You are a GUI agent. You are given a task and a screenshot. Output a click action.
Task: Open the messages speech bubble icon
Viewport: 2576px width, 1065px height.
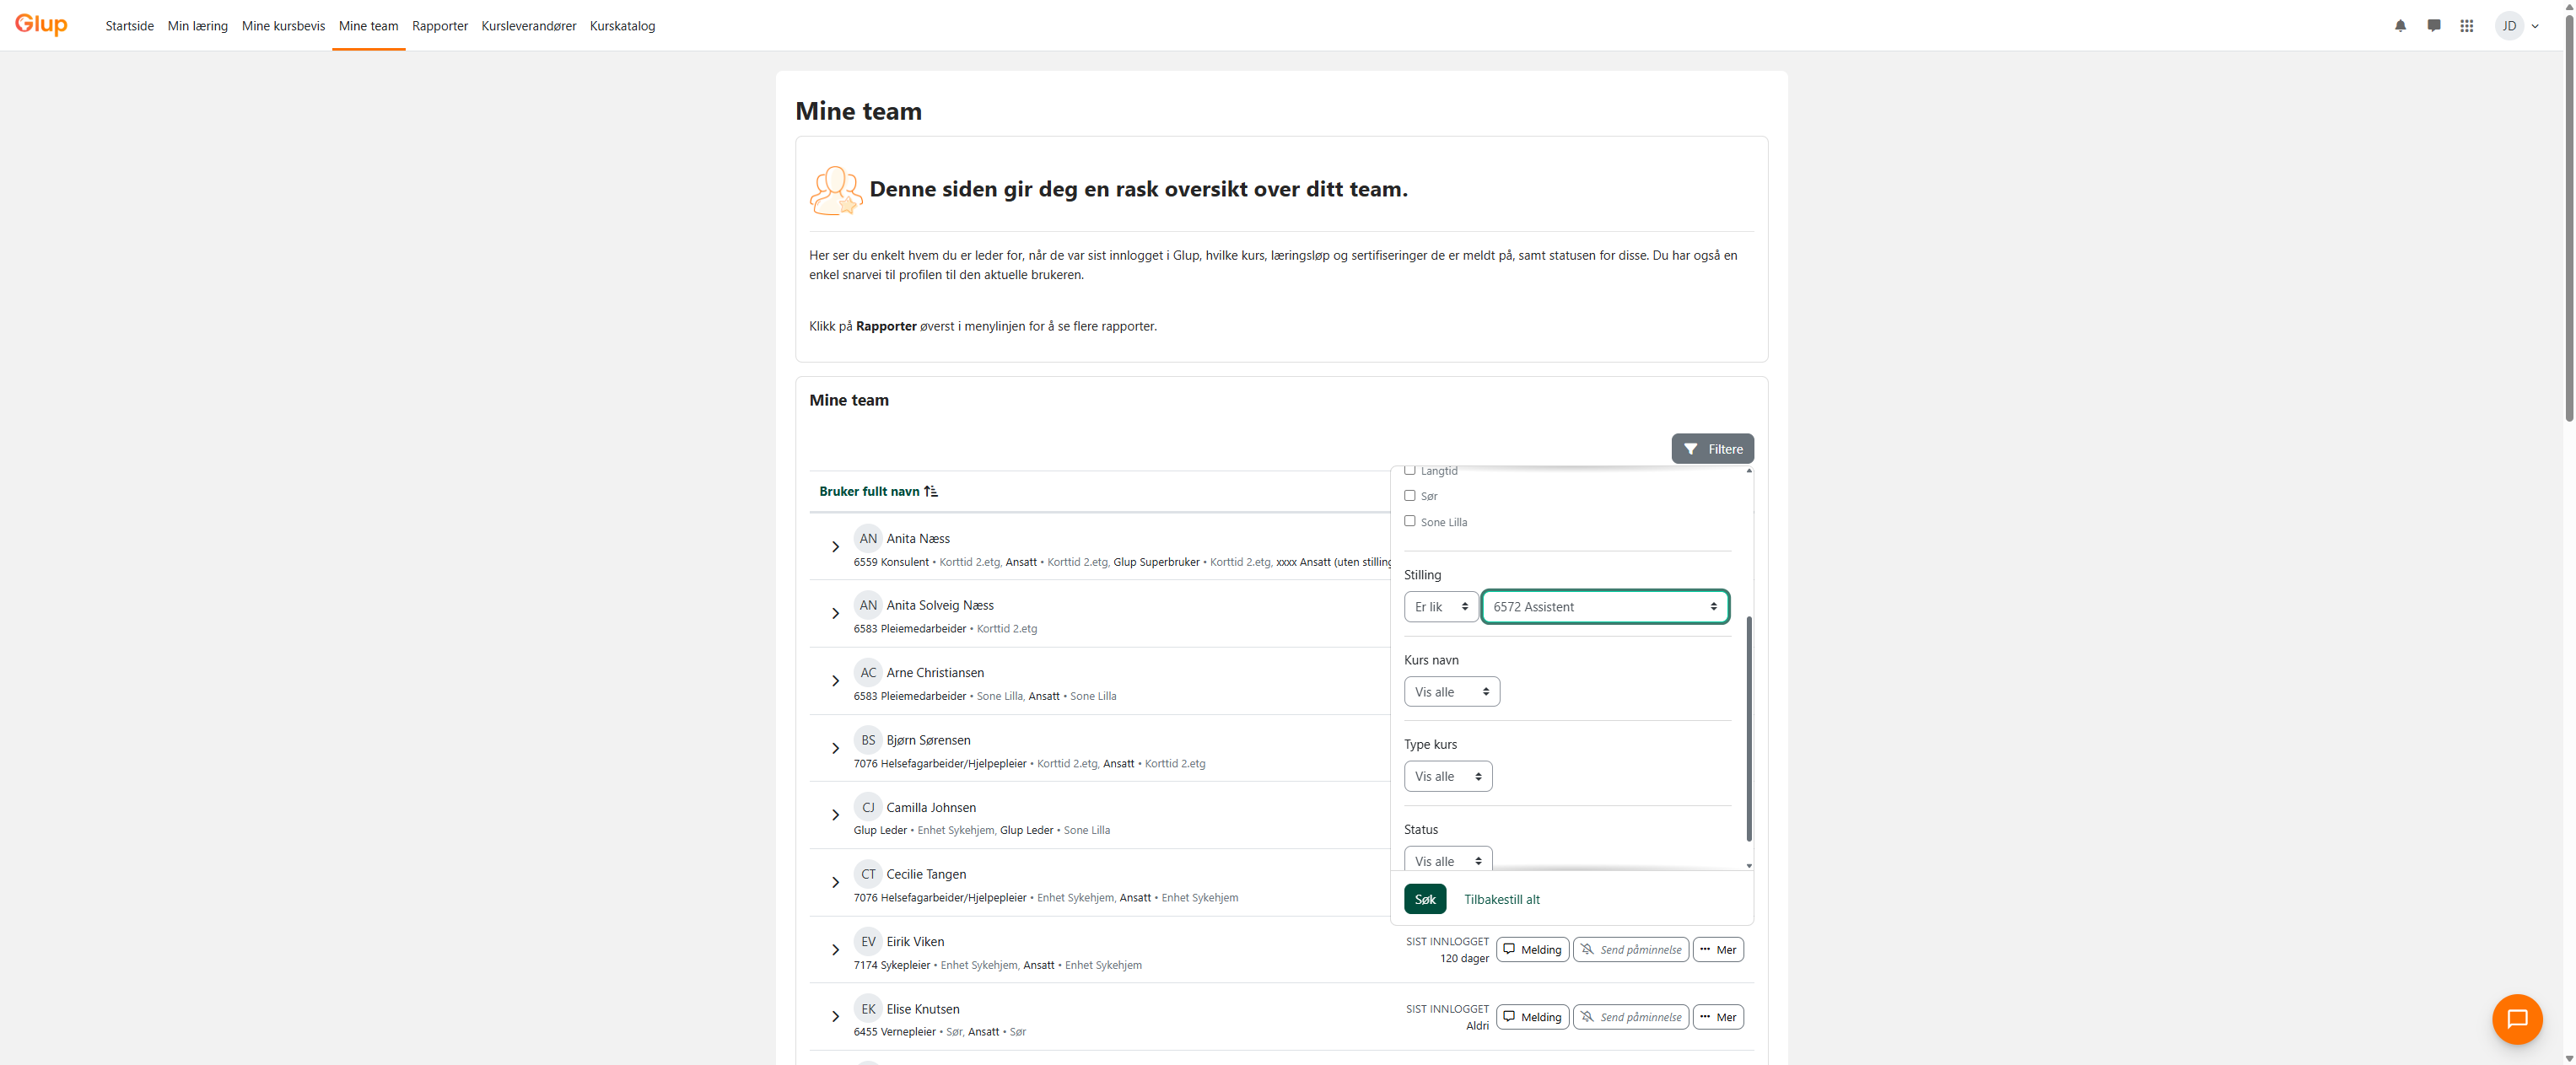pyautogui.click(x=2434, y=26)
